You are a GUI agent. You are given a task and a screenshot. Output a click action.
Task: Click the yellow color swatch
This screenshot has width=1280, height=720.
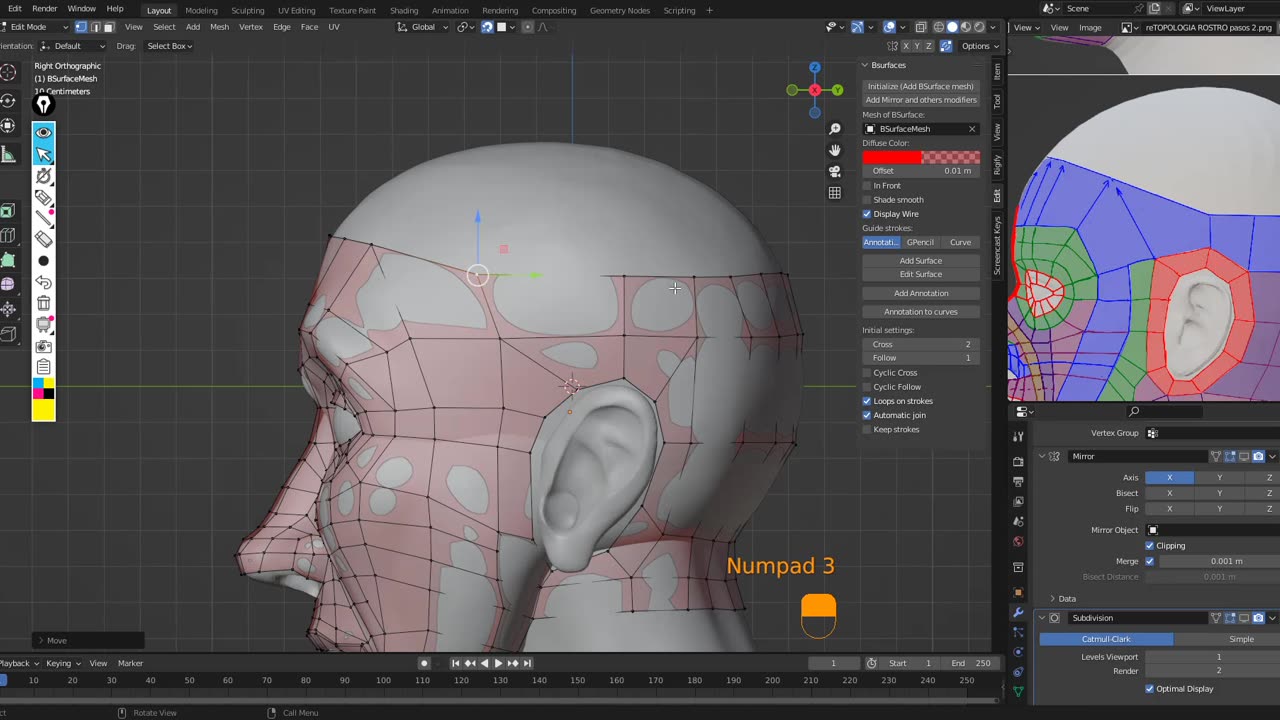pyautogui.click(x=43, y=410)
